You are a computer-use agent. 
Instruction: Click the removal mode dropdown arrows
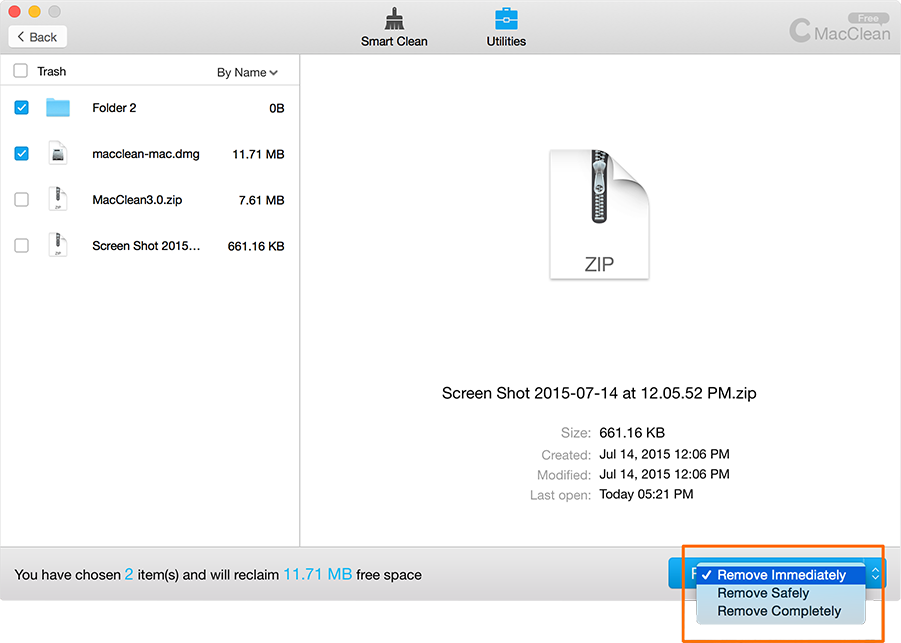click(x=875, y=574)
